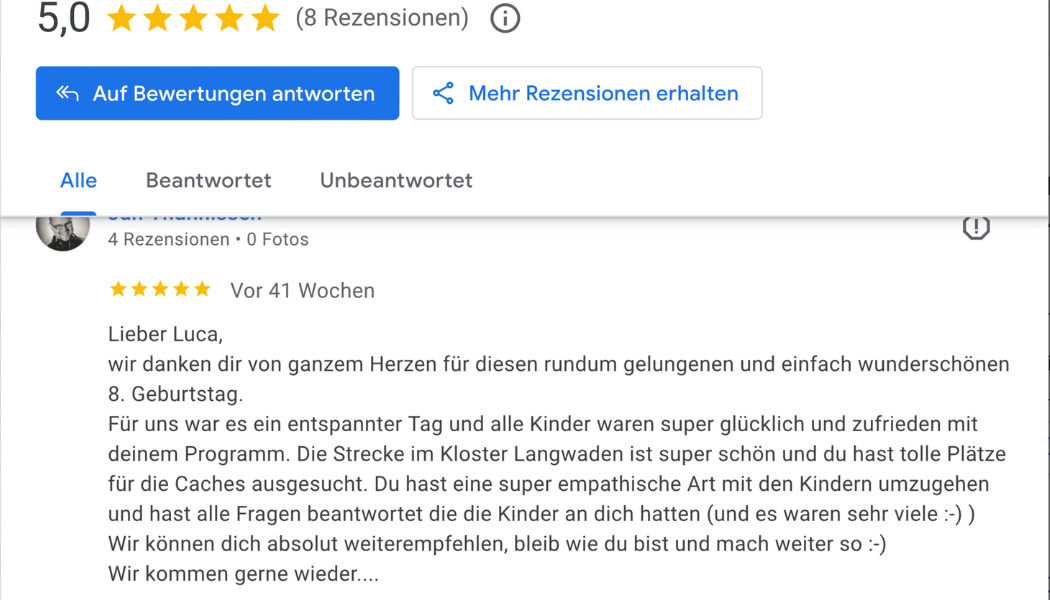This screenshot has height=600, width=1050.
Task: Open the partially hidden reviewer name link
Action: (x=185, y=219)
